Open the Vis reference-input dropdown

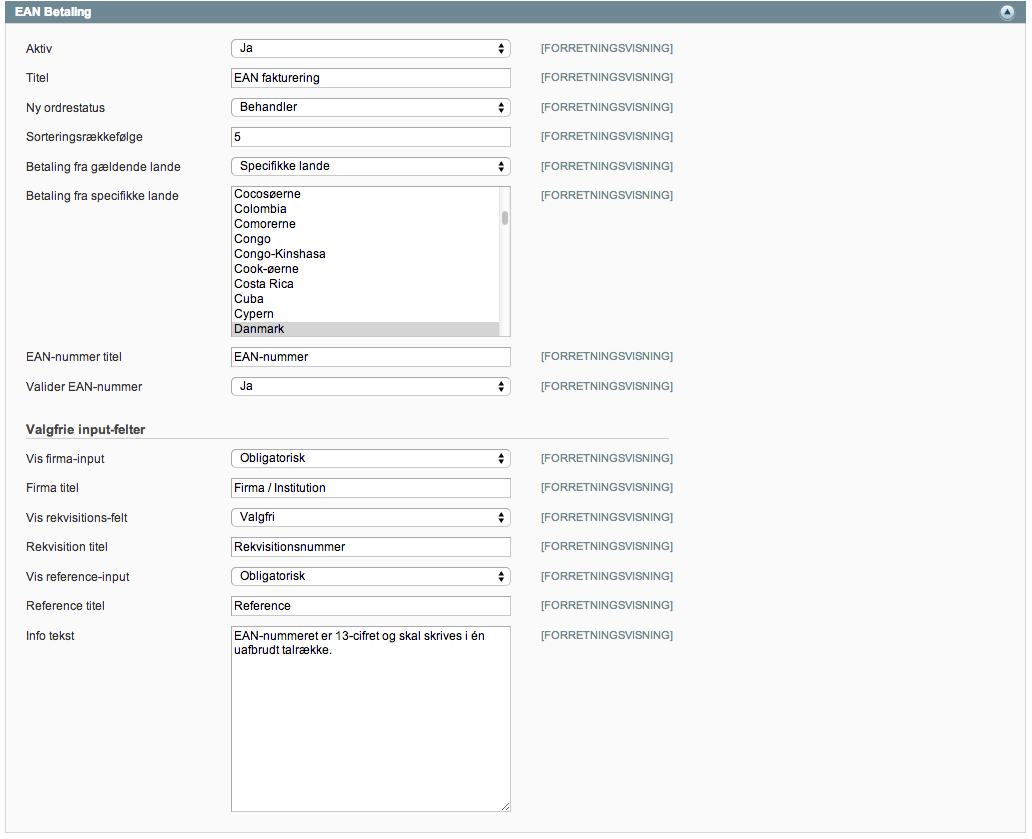pyautogui.click(x=370, y=576)
